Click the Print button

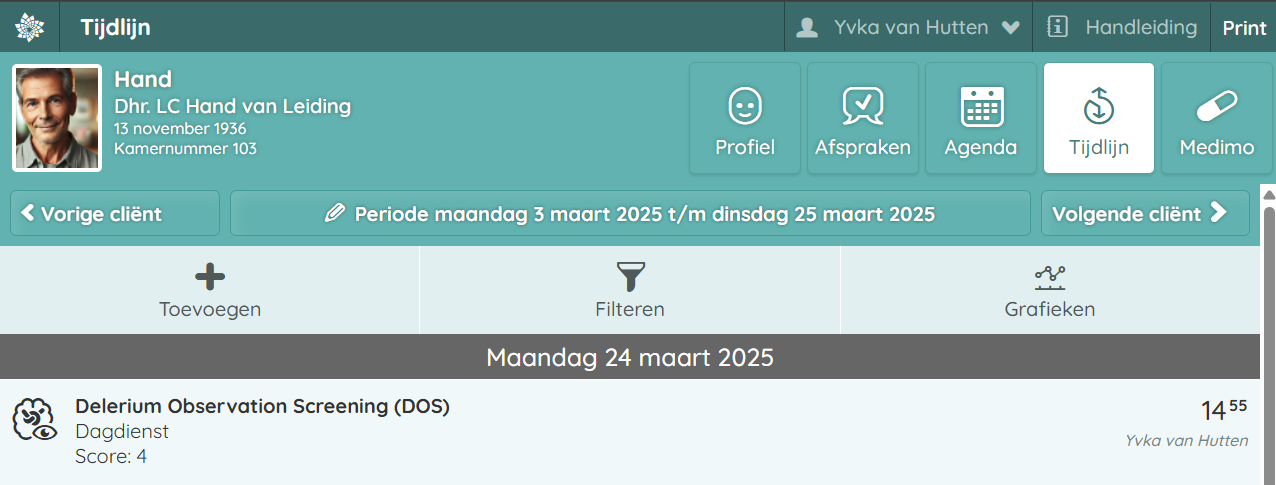[x=1244, y=28]
